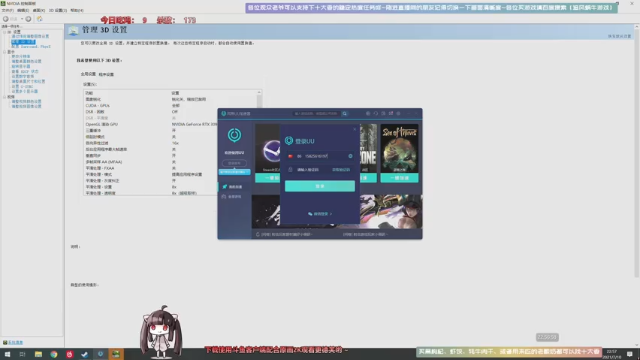The image size is (640, 360).
Task: Click the UU accelerator taskbar icon
Action: pyautogui.click(x=100, y=354)
